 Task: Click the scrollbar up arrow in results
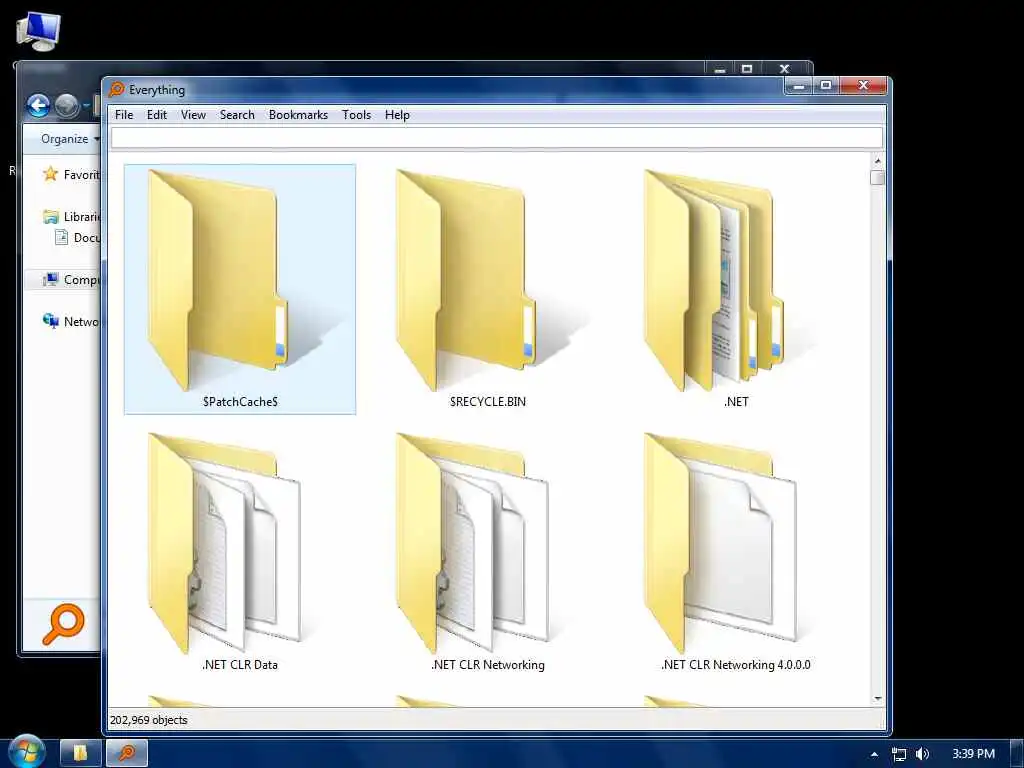pyautogui.click(x=878, y=161)
